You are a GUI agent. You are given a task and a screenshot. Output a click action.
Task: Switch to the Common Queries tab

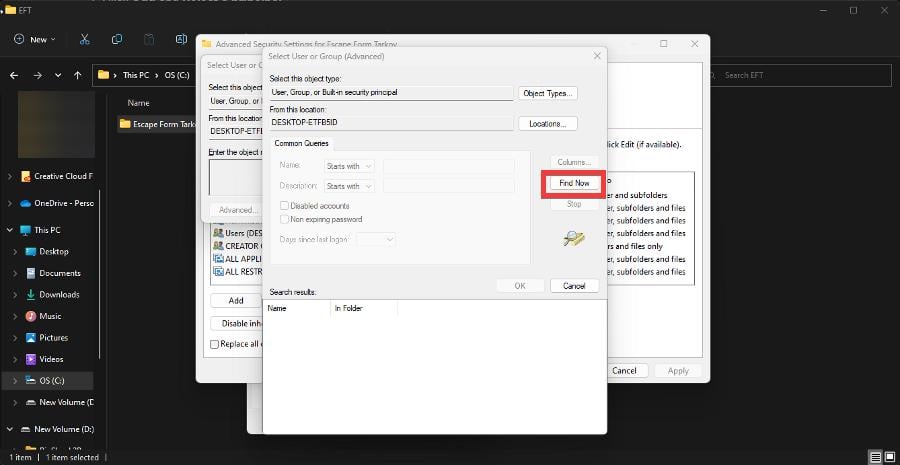300,143
